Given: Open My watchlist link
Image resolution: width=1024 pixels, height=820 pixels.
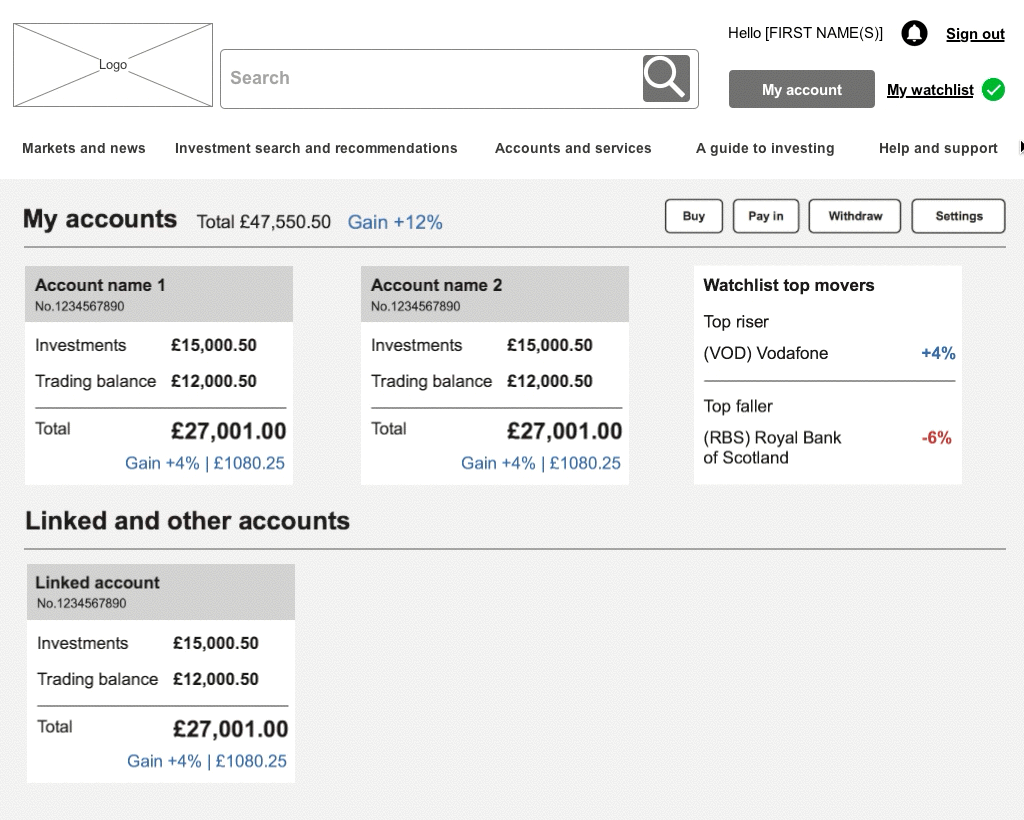Looking at the screenshot, I should (x=930, y=90).
